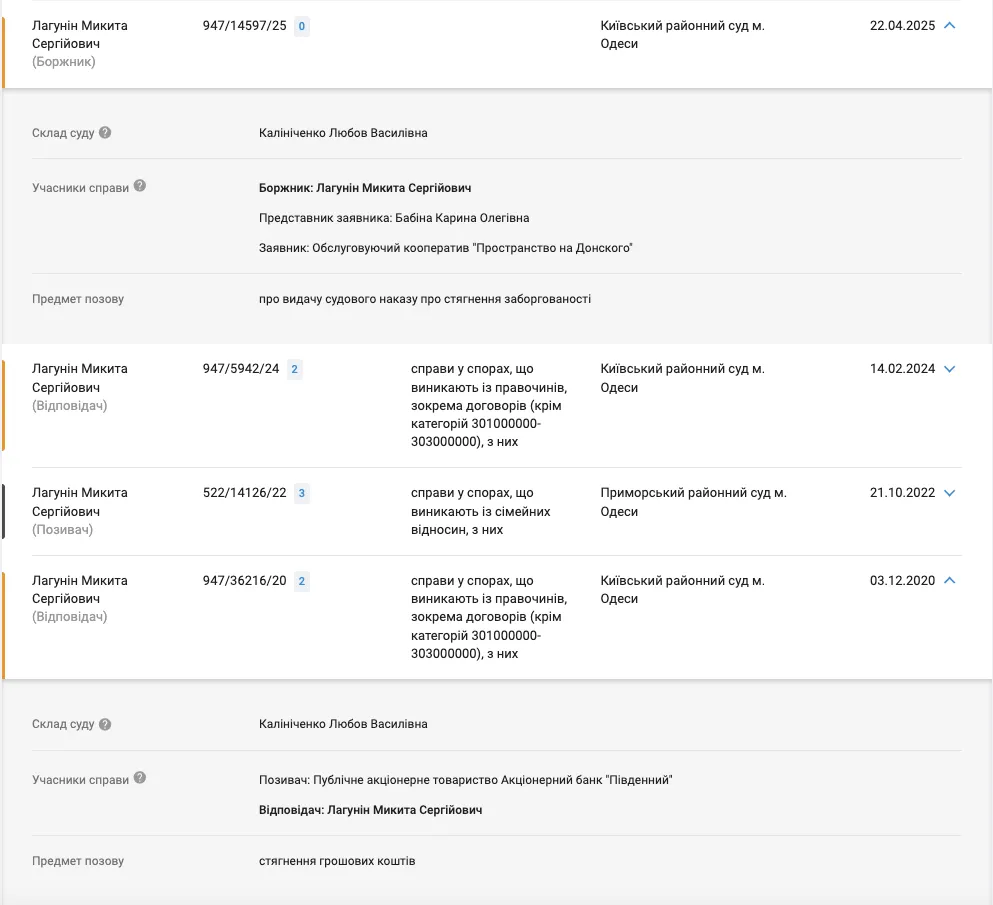Viewport: 993px width, 905px height.
Task: Open case number 947/14597/25
Action: [244, 26]
